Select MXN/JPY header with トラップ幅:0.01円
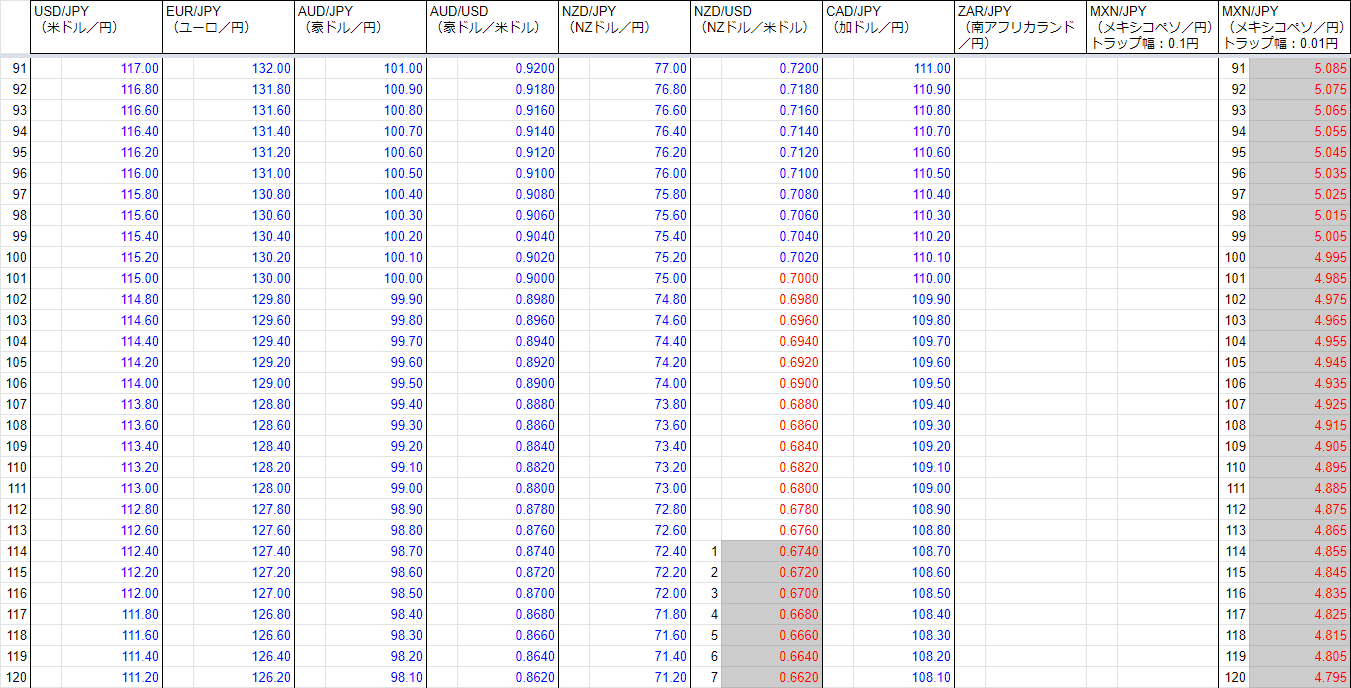The height and width of the screenshot is (688, 1351). tap(1284, 27)
